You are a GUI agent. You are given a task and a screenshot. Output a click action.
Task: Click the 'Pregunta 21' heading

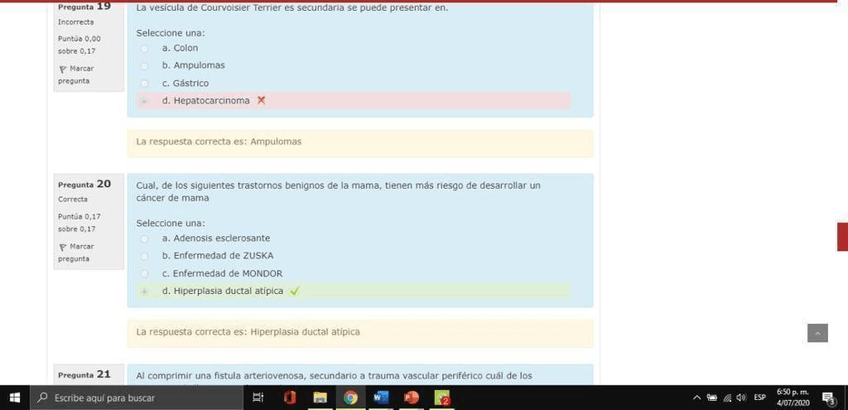click(x=84, y=374)
